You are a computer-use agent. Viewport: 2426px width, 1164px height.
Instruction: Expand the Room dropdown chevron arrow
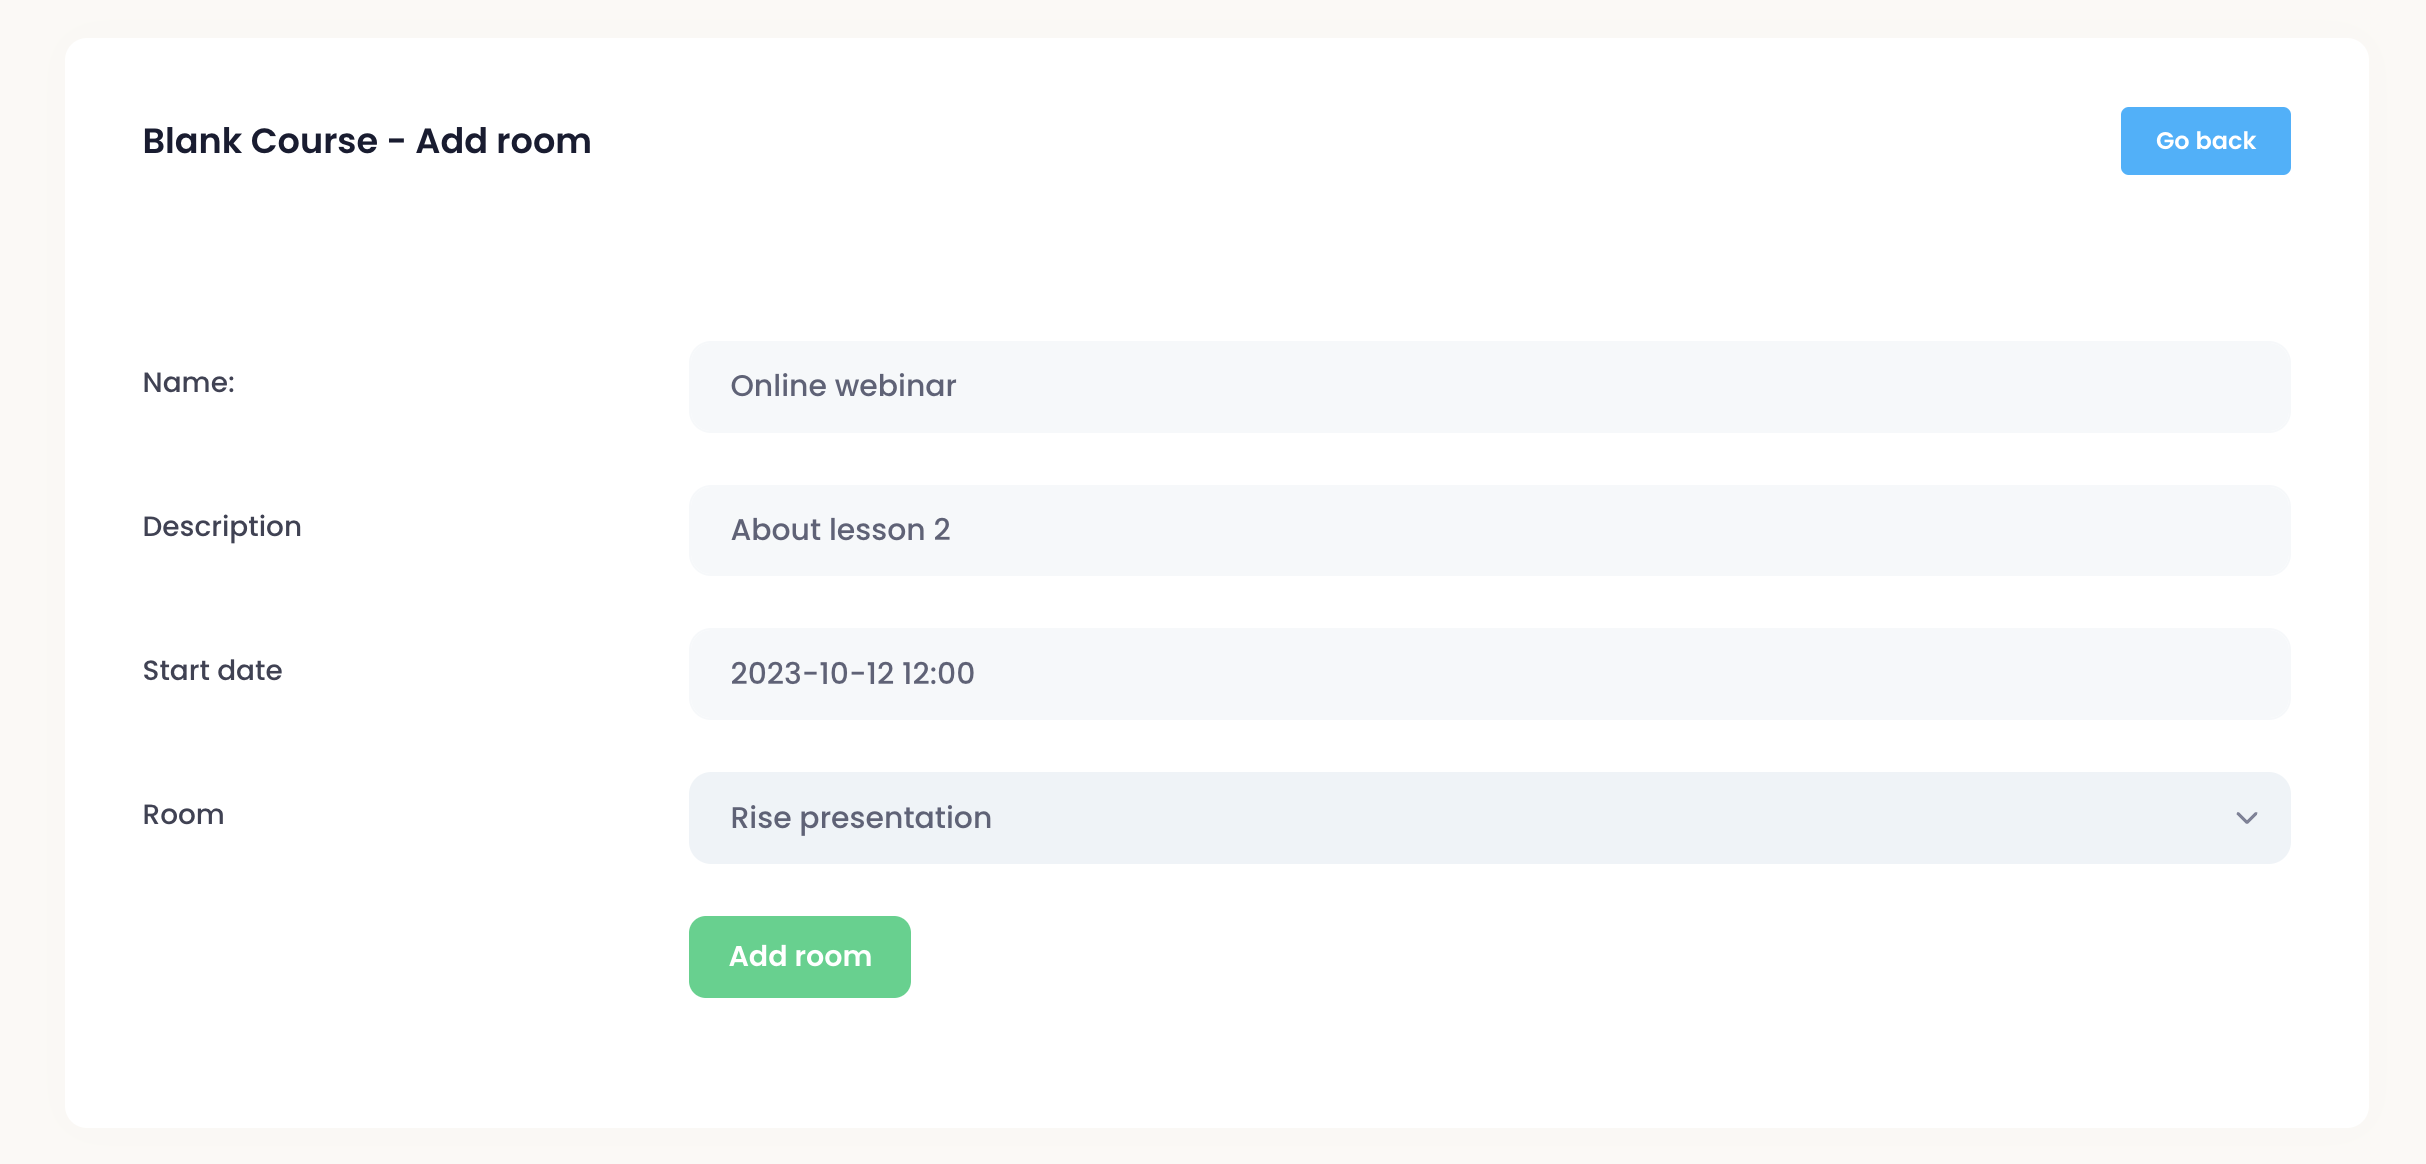[x=2246, y=818]
